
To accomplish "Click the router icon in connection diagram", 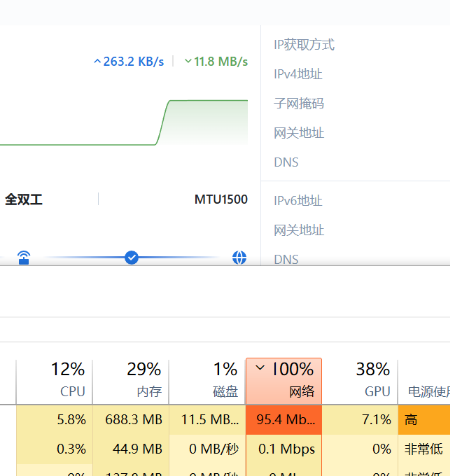I will pyautogui.click(x=24, y=258).
